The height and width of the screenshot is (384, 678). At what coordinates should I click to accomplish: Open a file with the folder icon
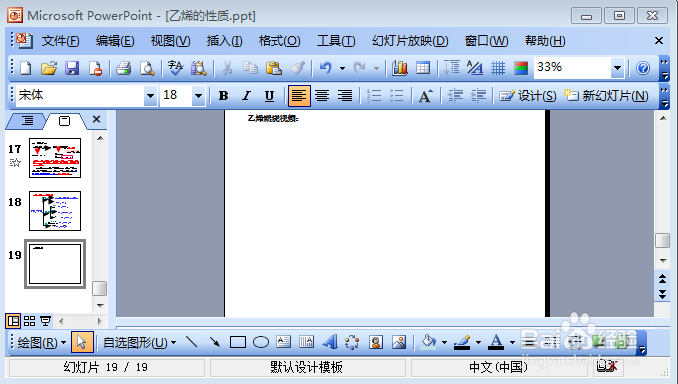tap(49, 68)
